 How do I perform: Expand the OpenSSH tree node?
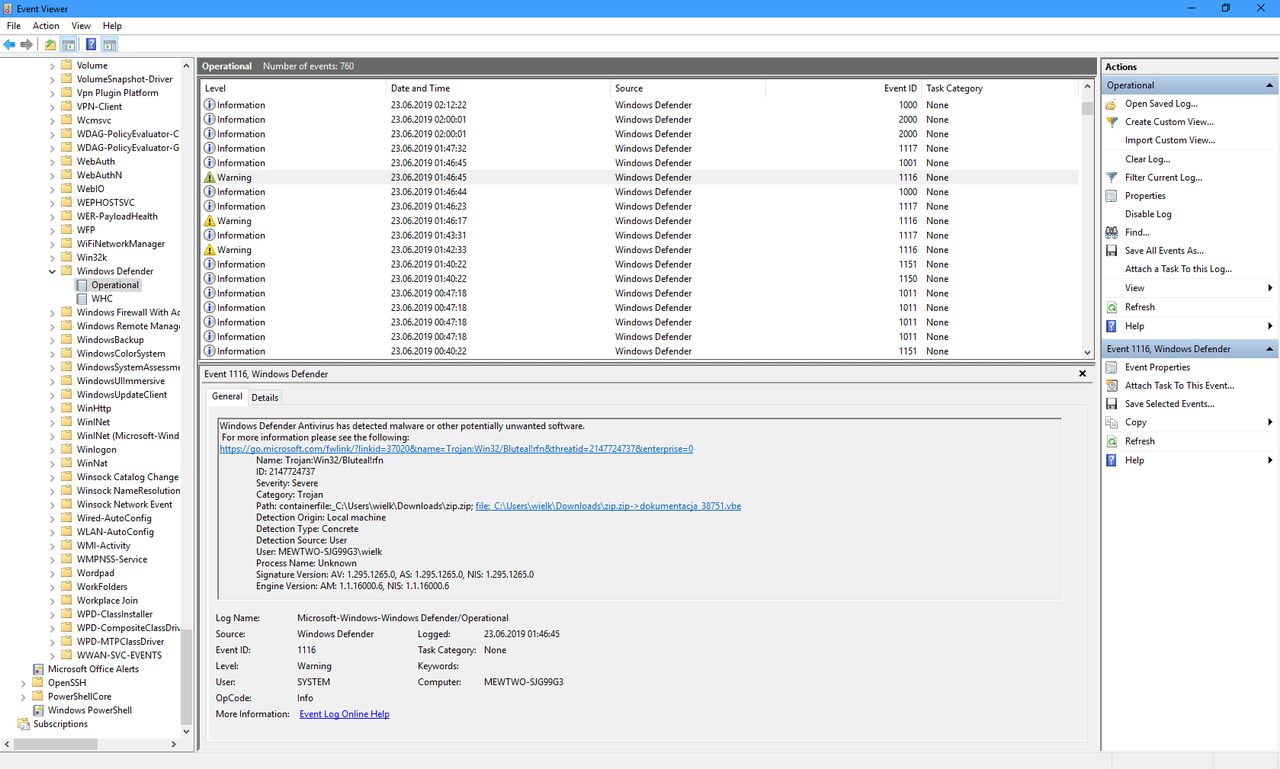[23, 683]
